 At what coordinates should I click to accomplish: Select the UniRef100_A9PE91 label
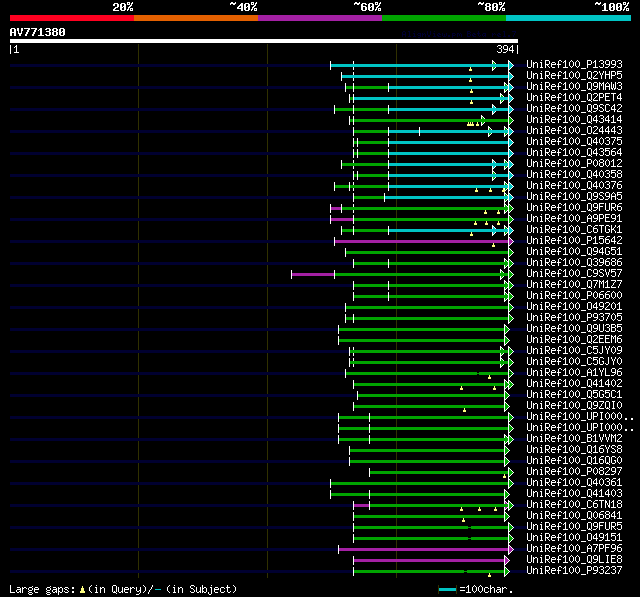574,219
